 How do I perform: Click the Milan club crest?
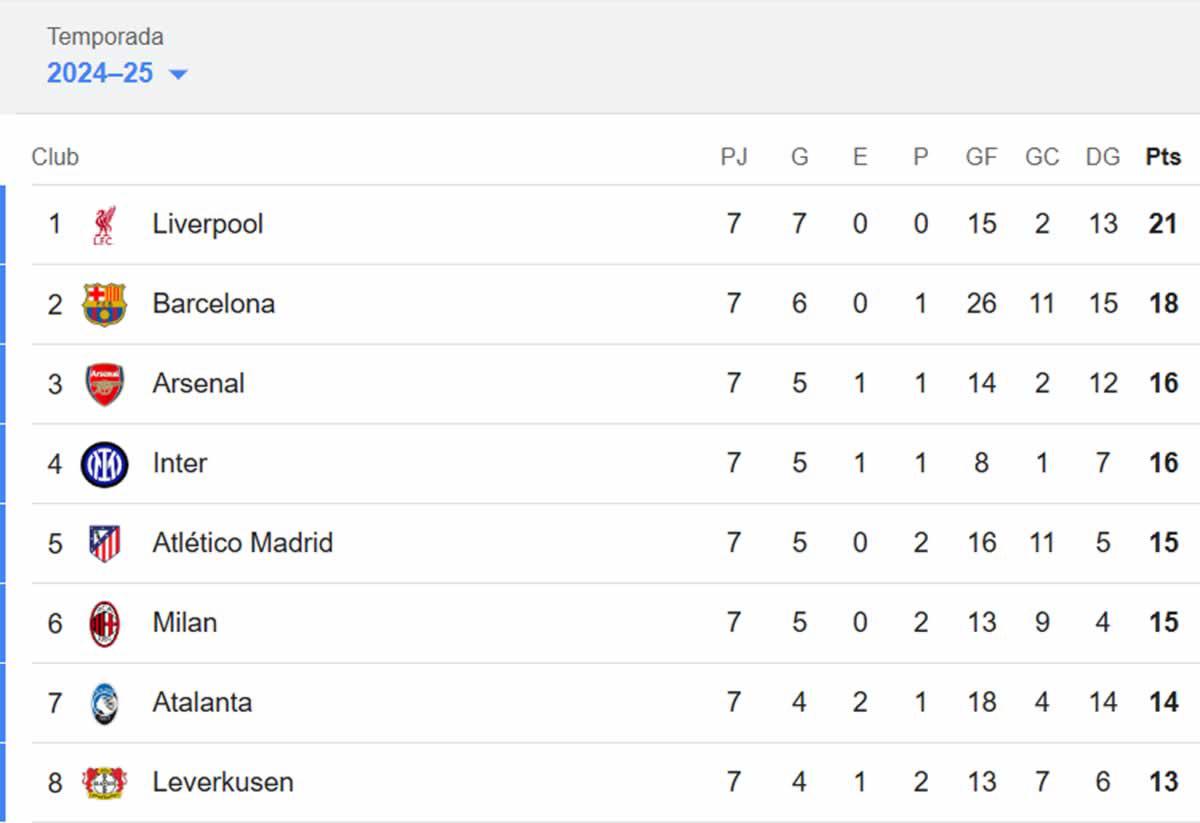104,622
